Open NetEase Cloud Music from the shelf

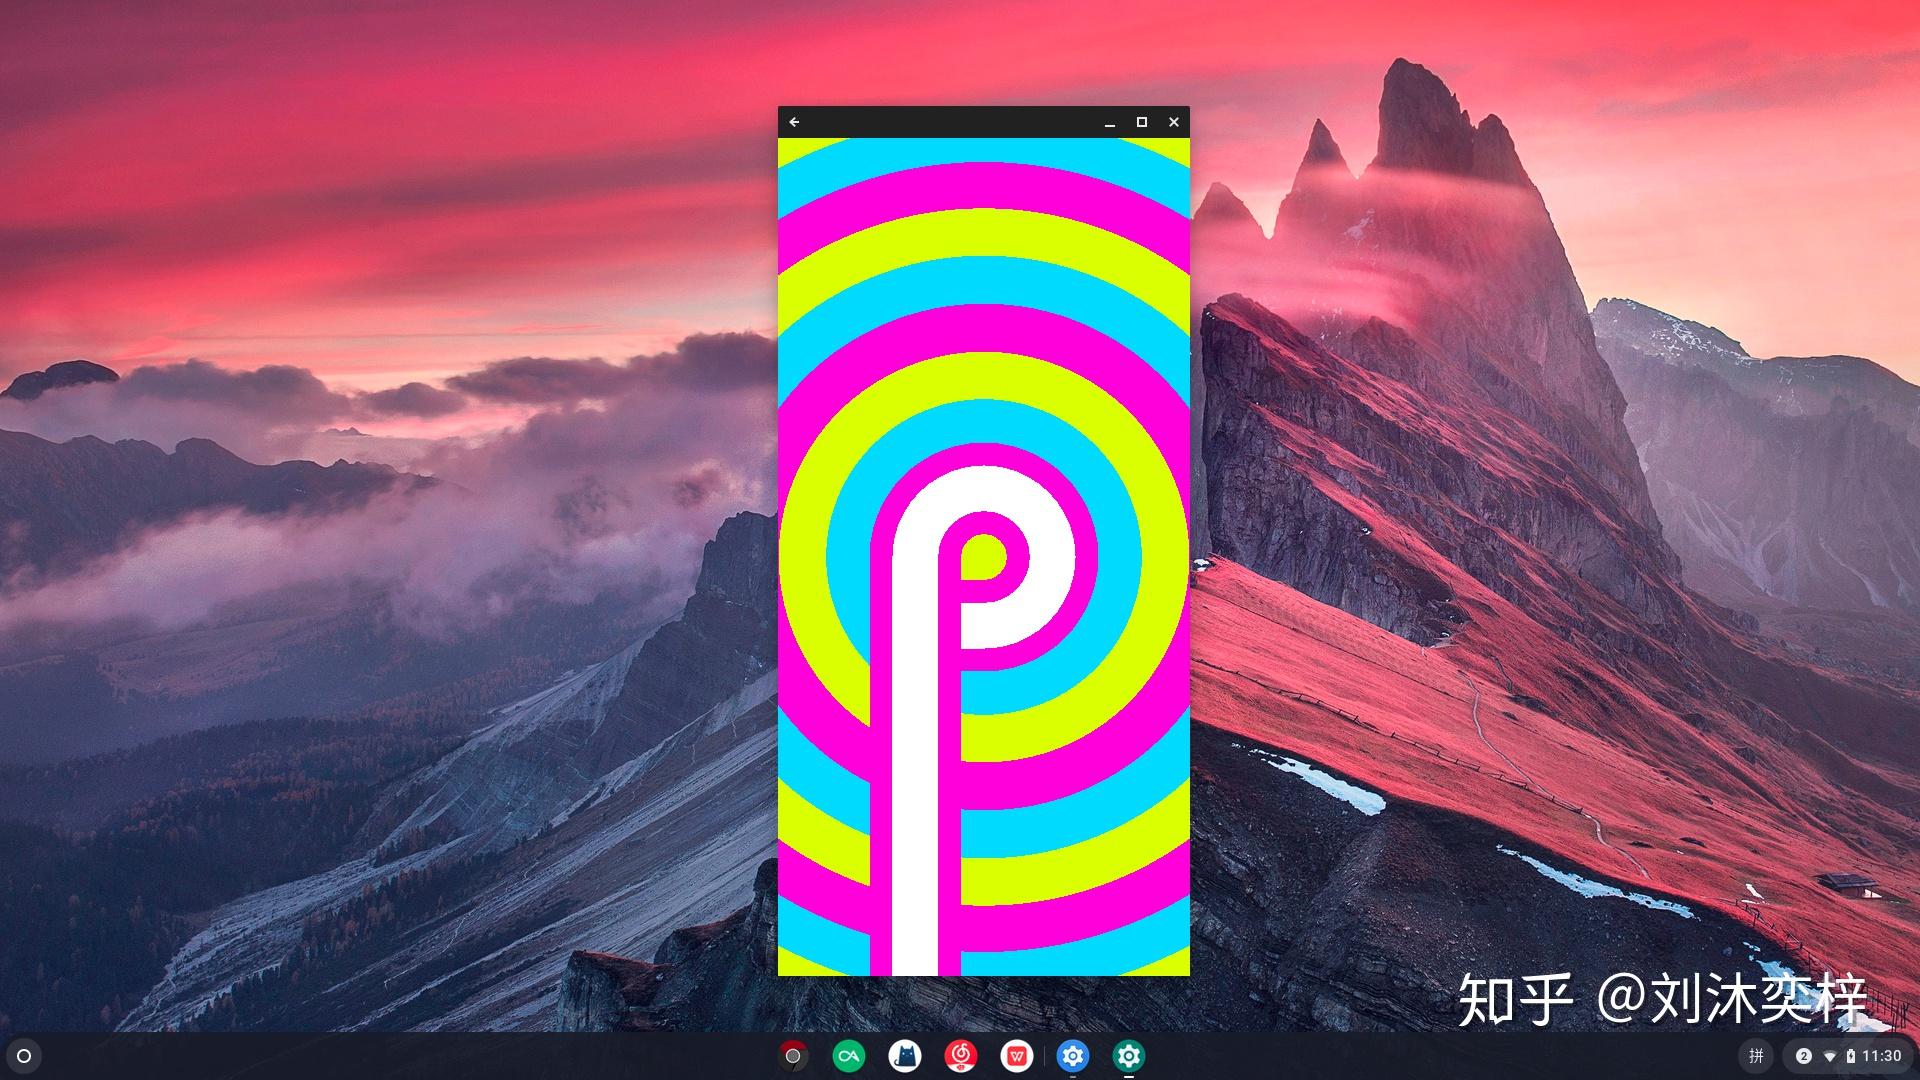click(961, 1055)
